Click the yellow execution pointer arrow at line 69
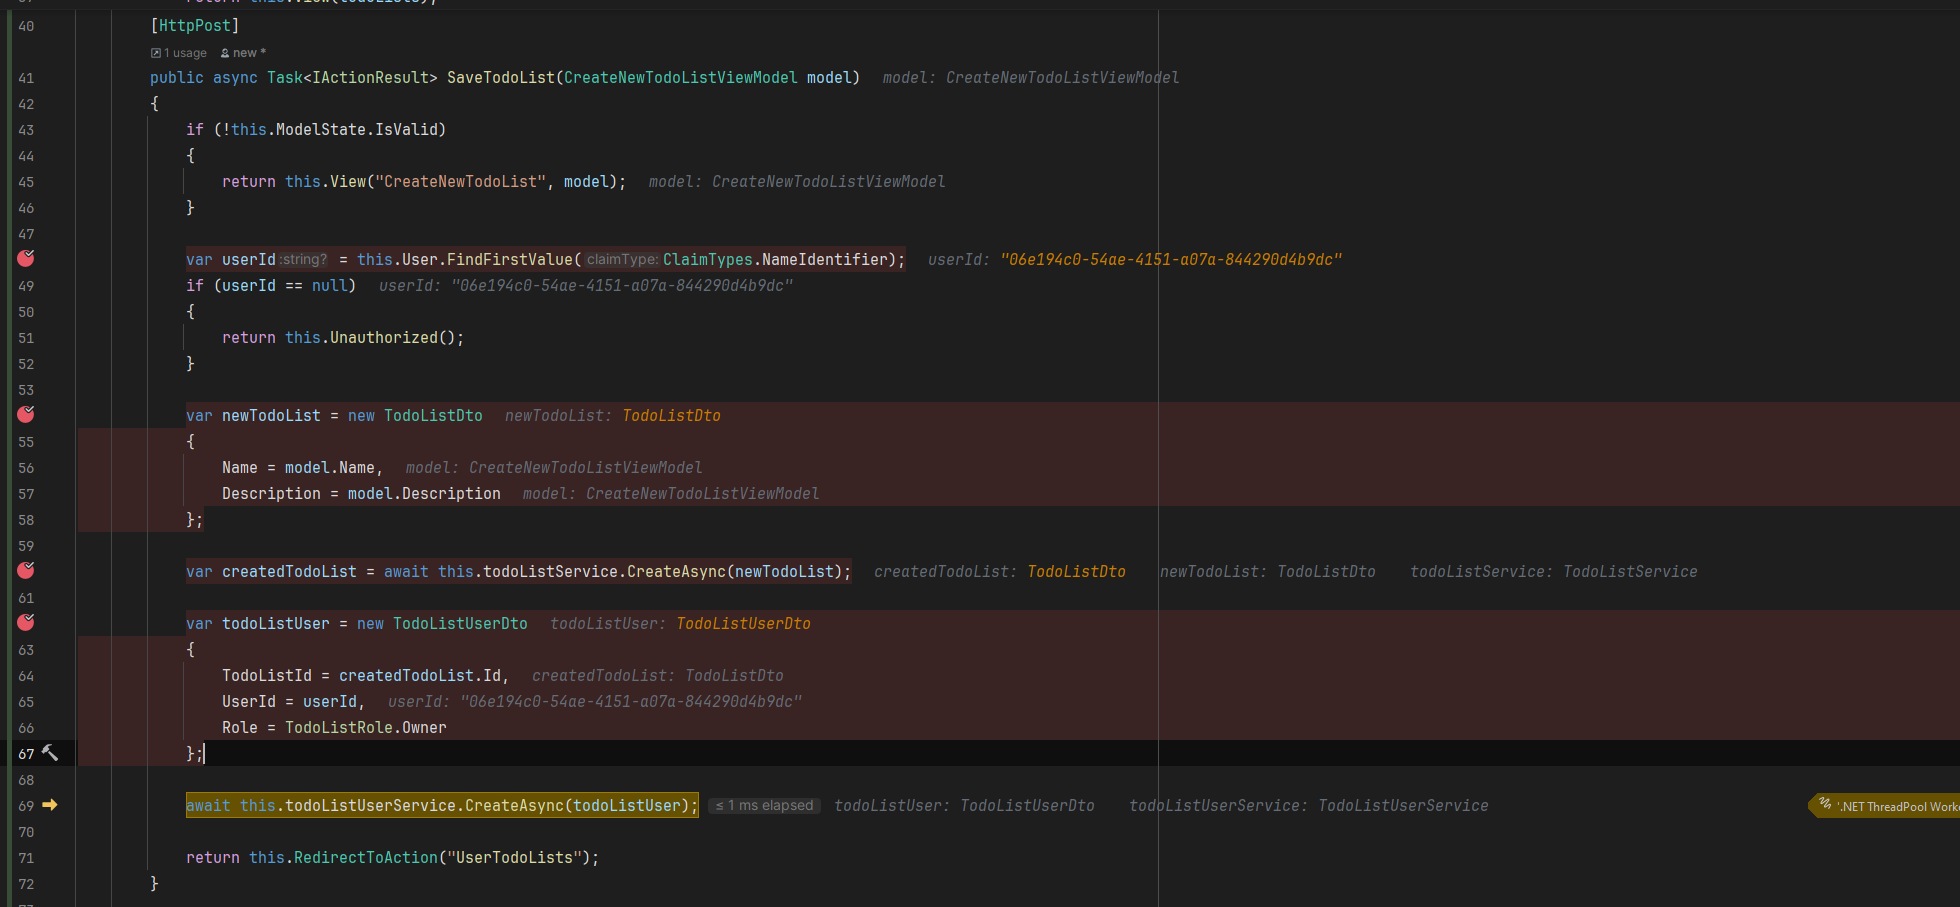 click(x=50, y=805)
